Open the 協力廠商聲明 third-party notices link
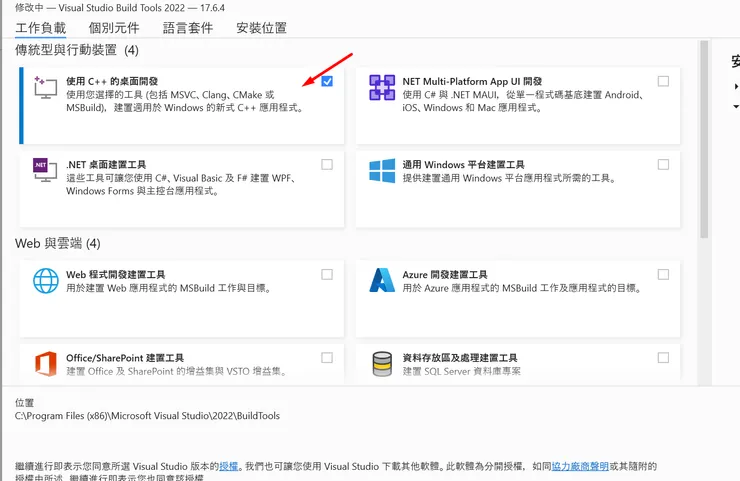The height and width of the screenshot is (481, 740). (580, 466)
